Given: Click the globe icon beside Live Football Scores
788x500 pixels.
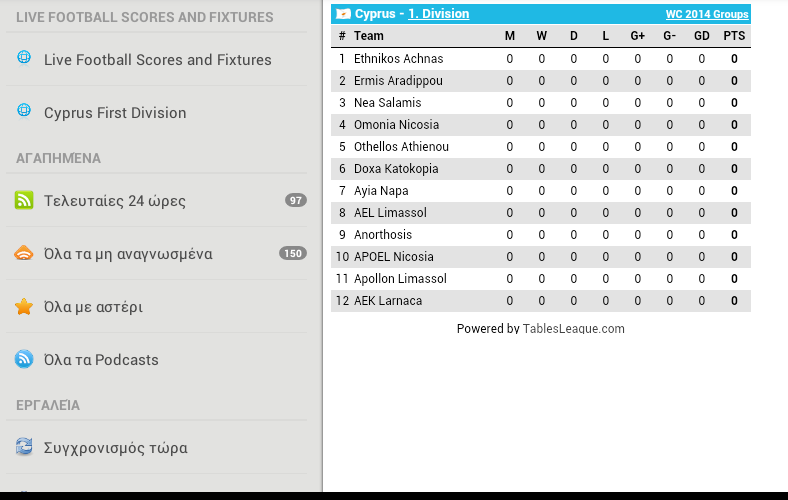Looking at the screenshot, I should coord(24,58).
